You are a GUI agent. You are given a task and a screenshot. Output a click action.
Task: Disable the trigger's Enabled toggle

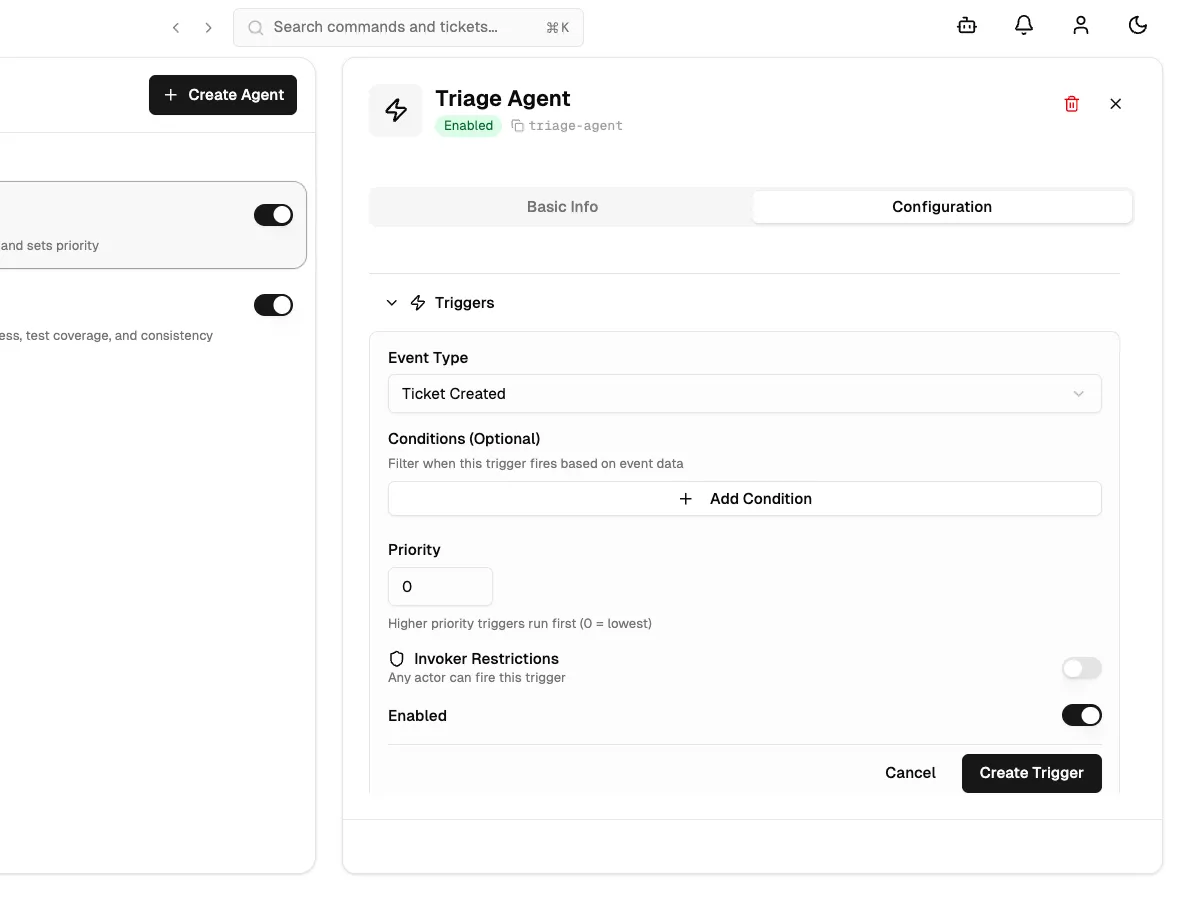pyautogui.click(x=1081, y=715)
